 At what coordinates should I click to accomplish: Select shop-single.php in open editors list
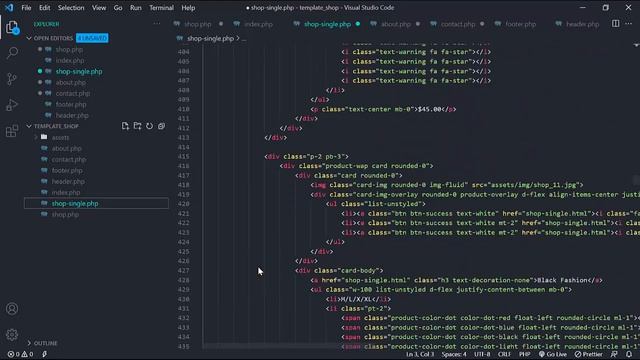point(79,71)
